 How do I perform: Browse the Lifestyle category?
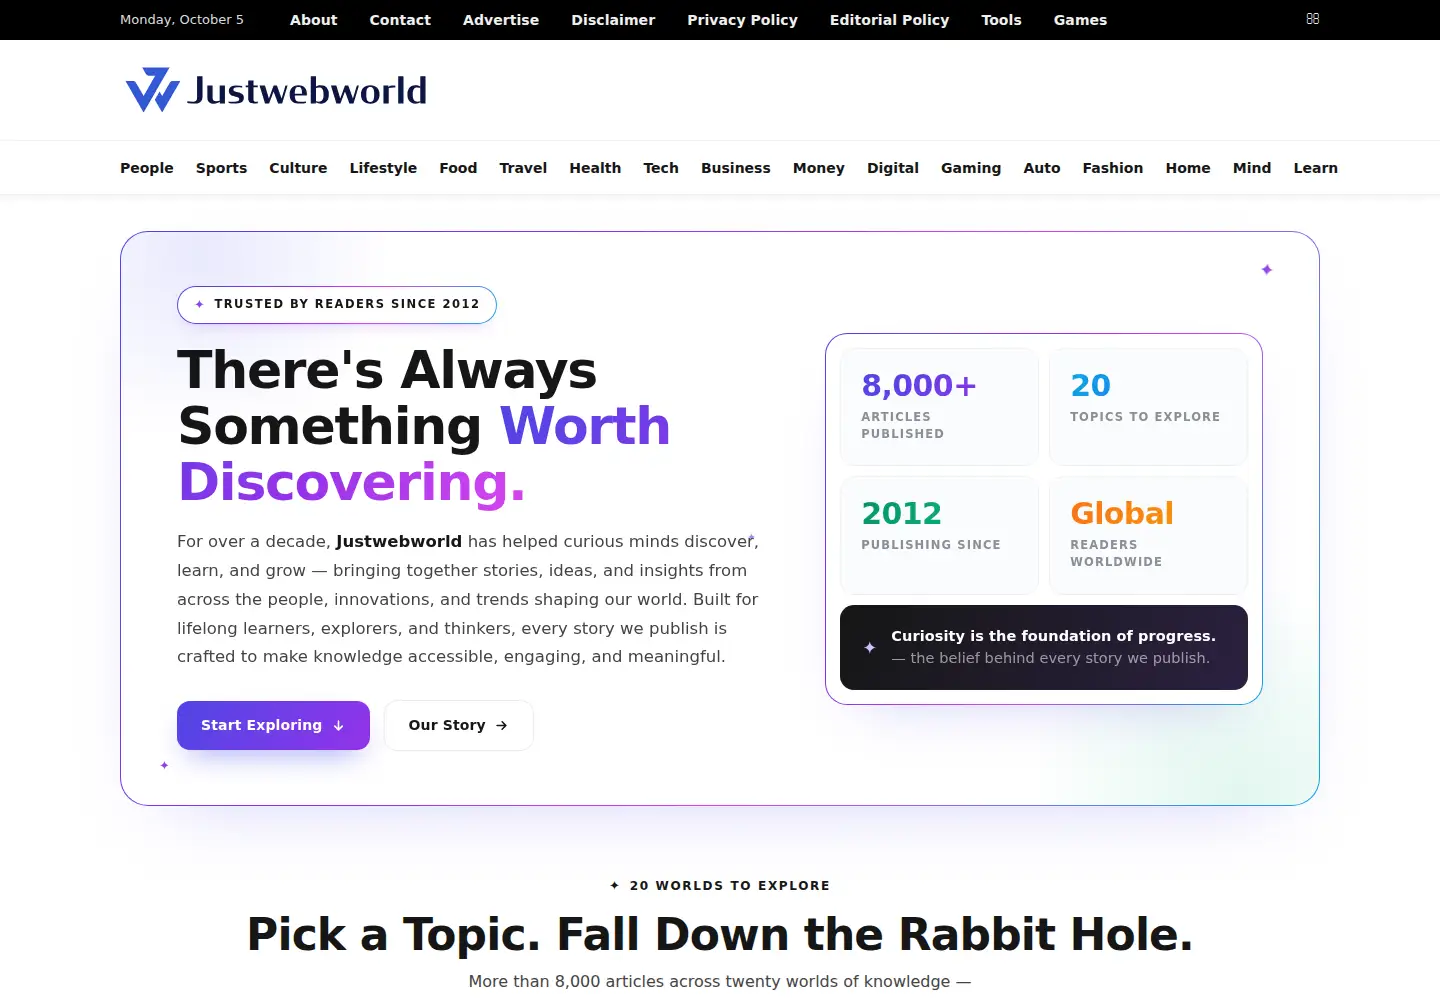[383, 168]
